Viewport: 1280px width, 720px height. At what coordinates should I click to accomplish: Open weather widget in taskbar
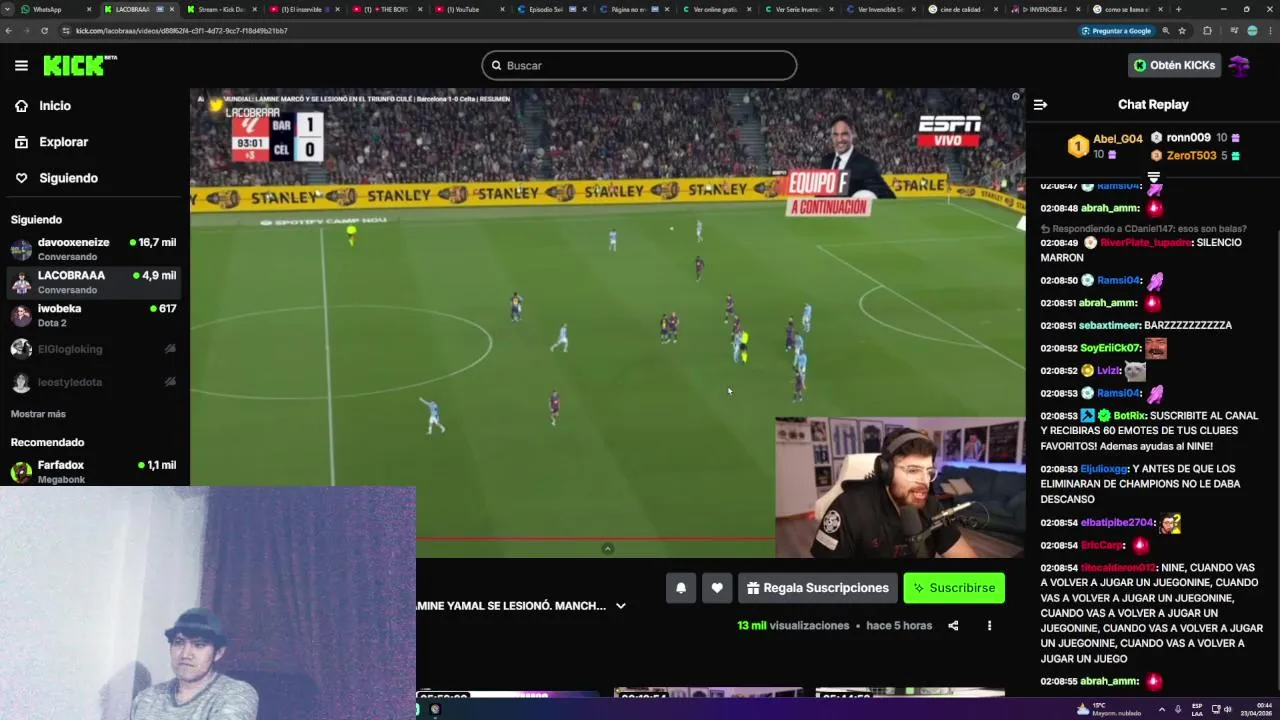point(1110,709)
